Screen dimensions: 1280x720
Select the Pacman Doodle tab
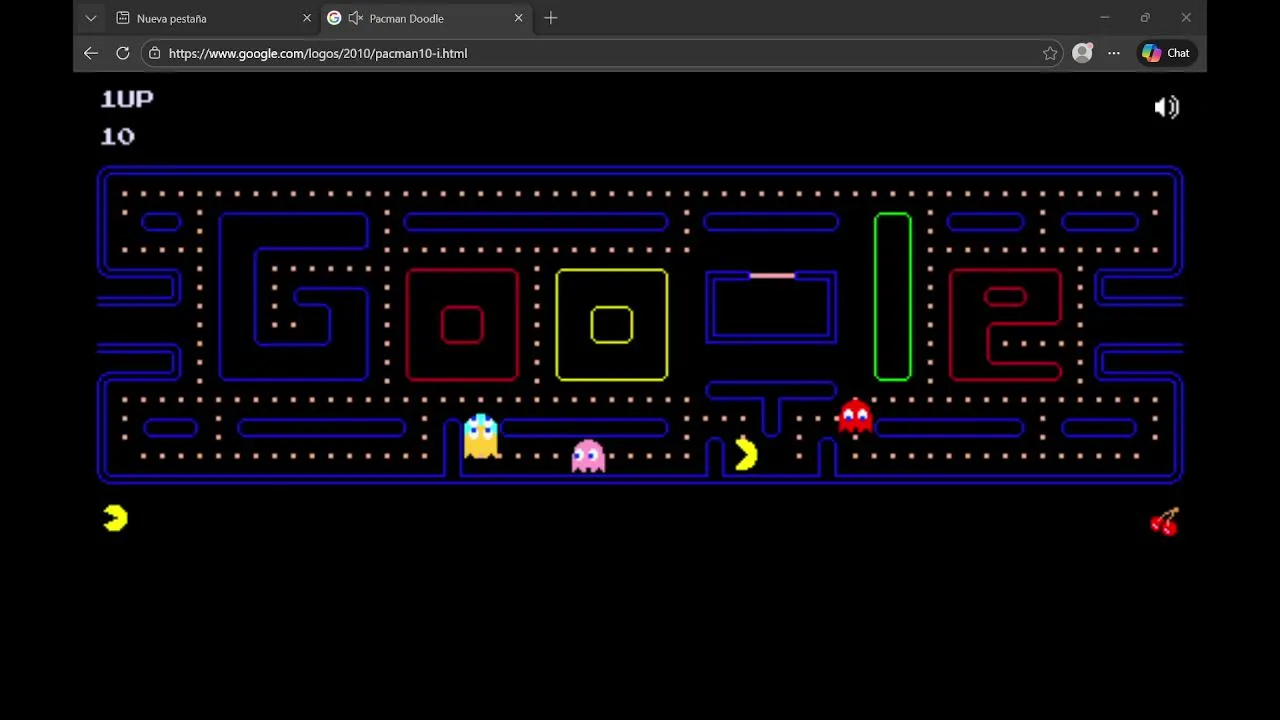point(426,18)
